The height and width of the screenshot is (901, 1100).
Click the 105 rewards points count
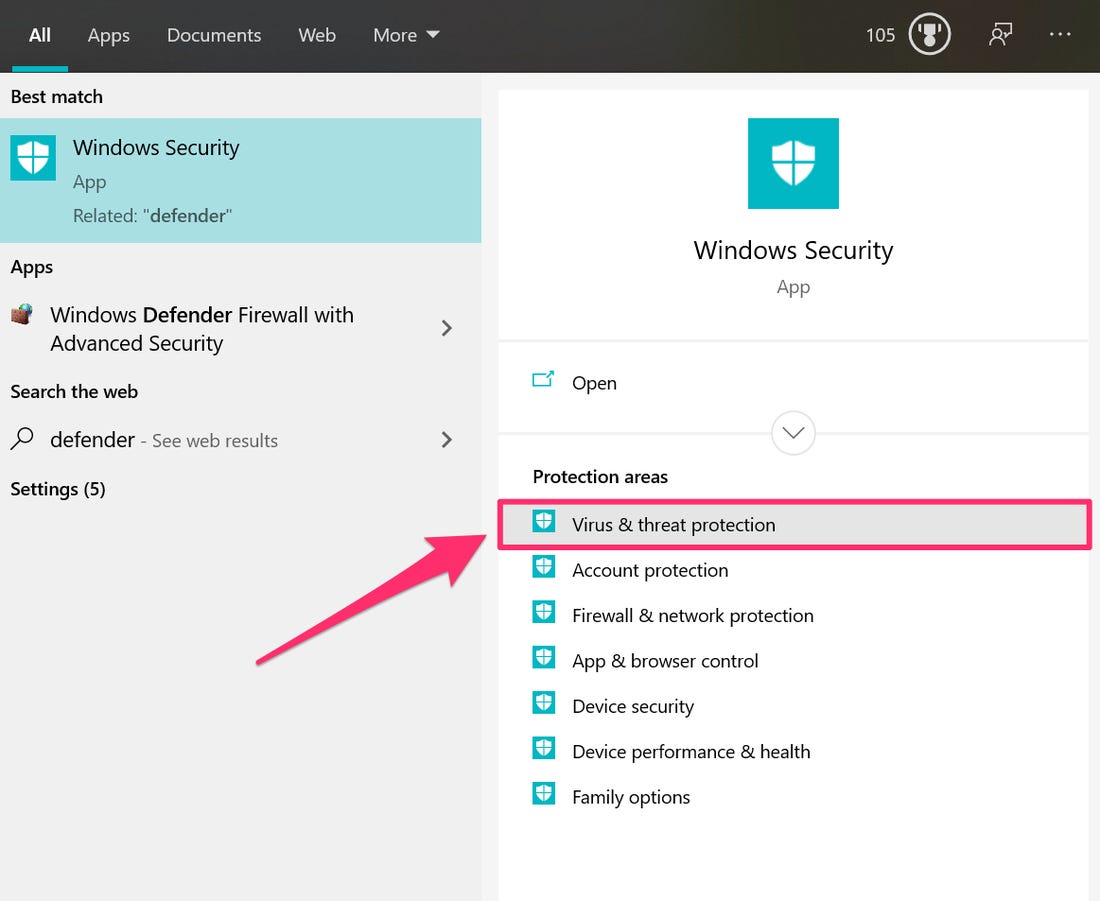tap(880, 35)
